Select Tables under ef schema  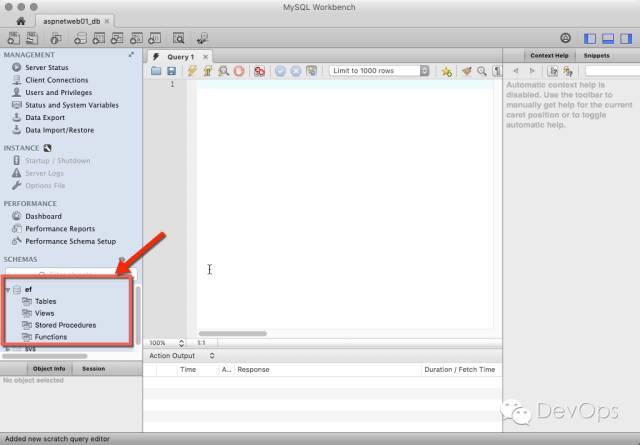click(x=45, y=301)
